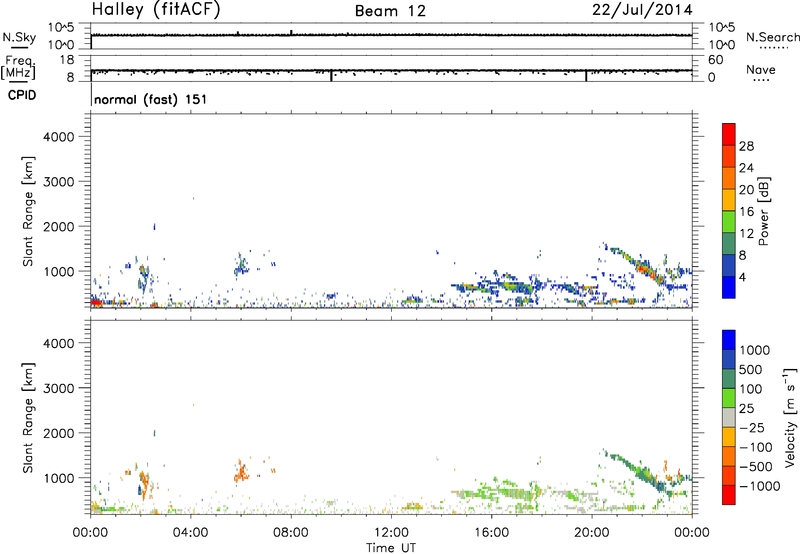800x554 pixels.
Task: Click the power panel 'Slant Range [km]' label
Action: click(x=28, y=211)
